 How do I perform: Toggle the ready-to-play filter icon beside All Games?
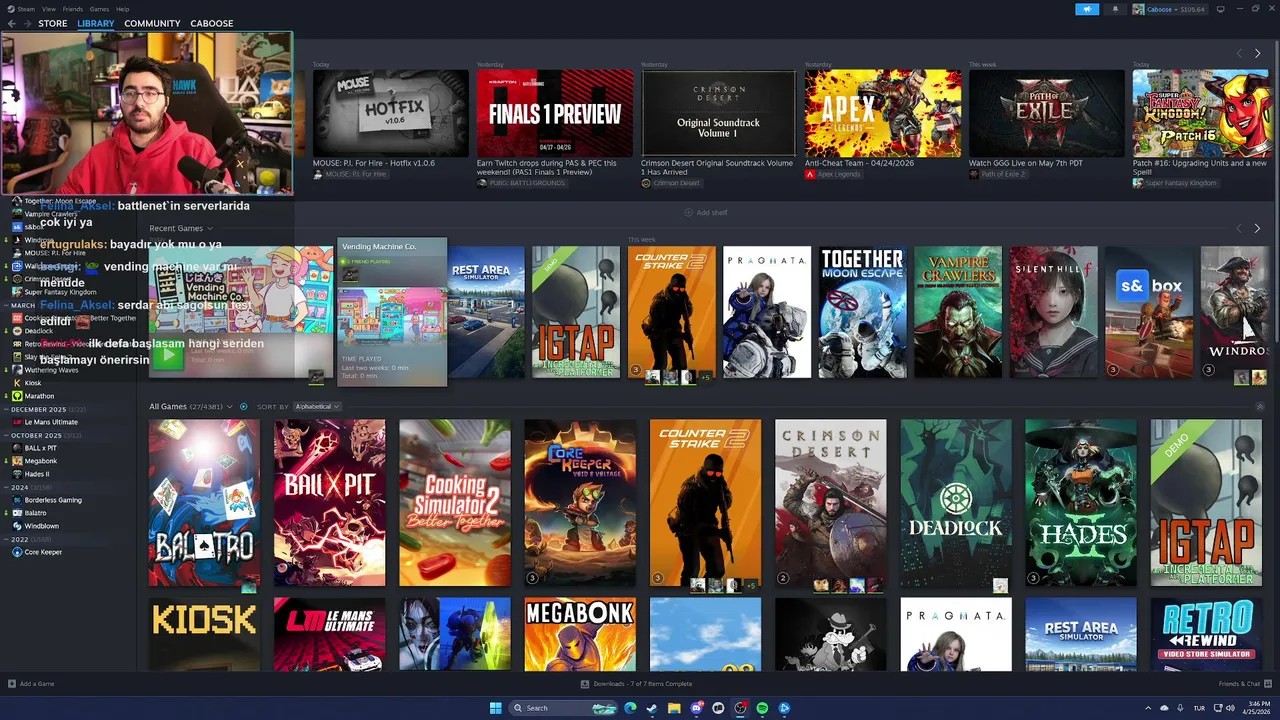244,407
